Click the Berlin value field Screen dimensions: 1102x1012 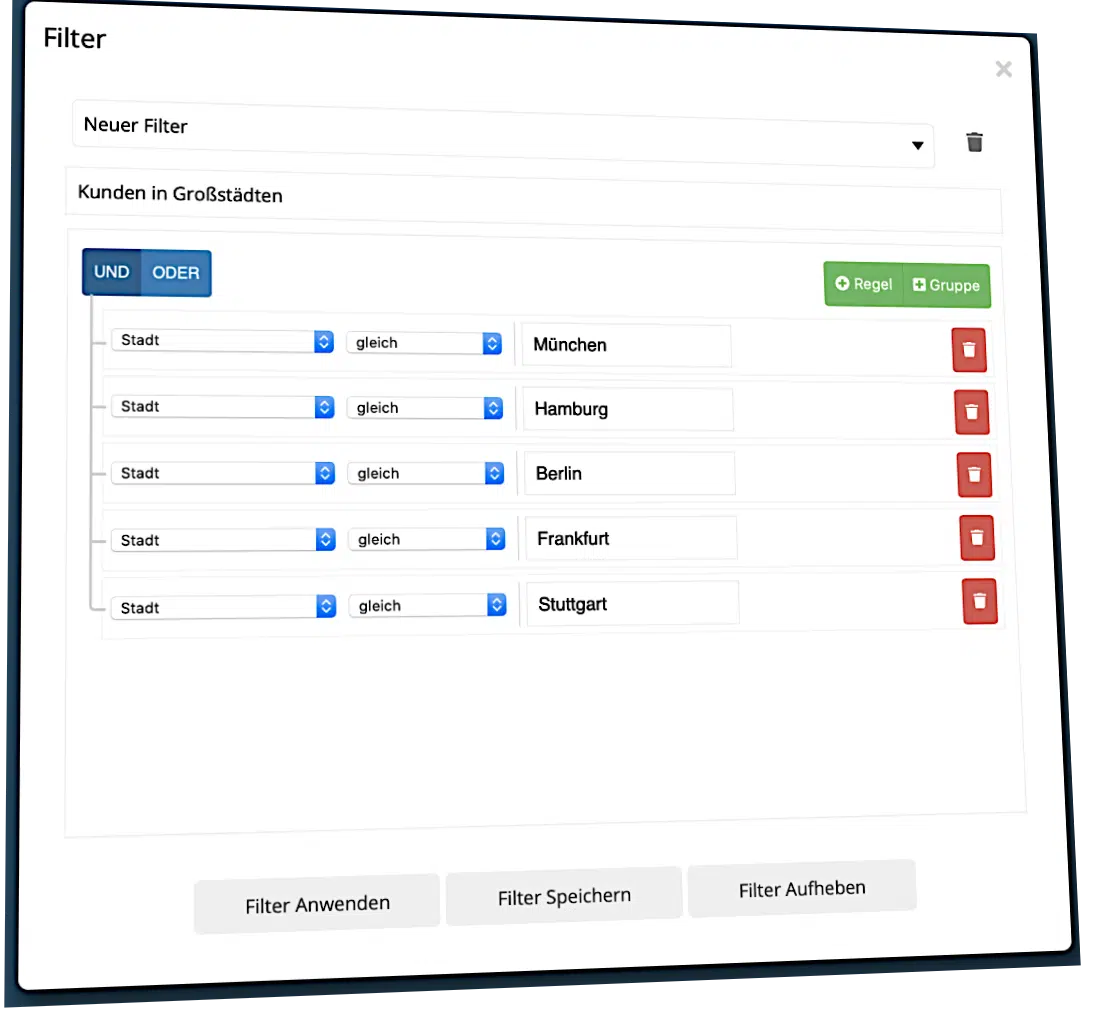630,474
